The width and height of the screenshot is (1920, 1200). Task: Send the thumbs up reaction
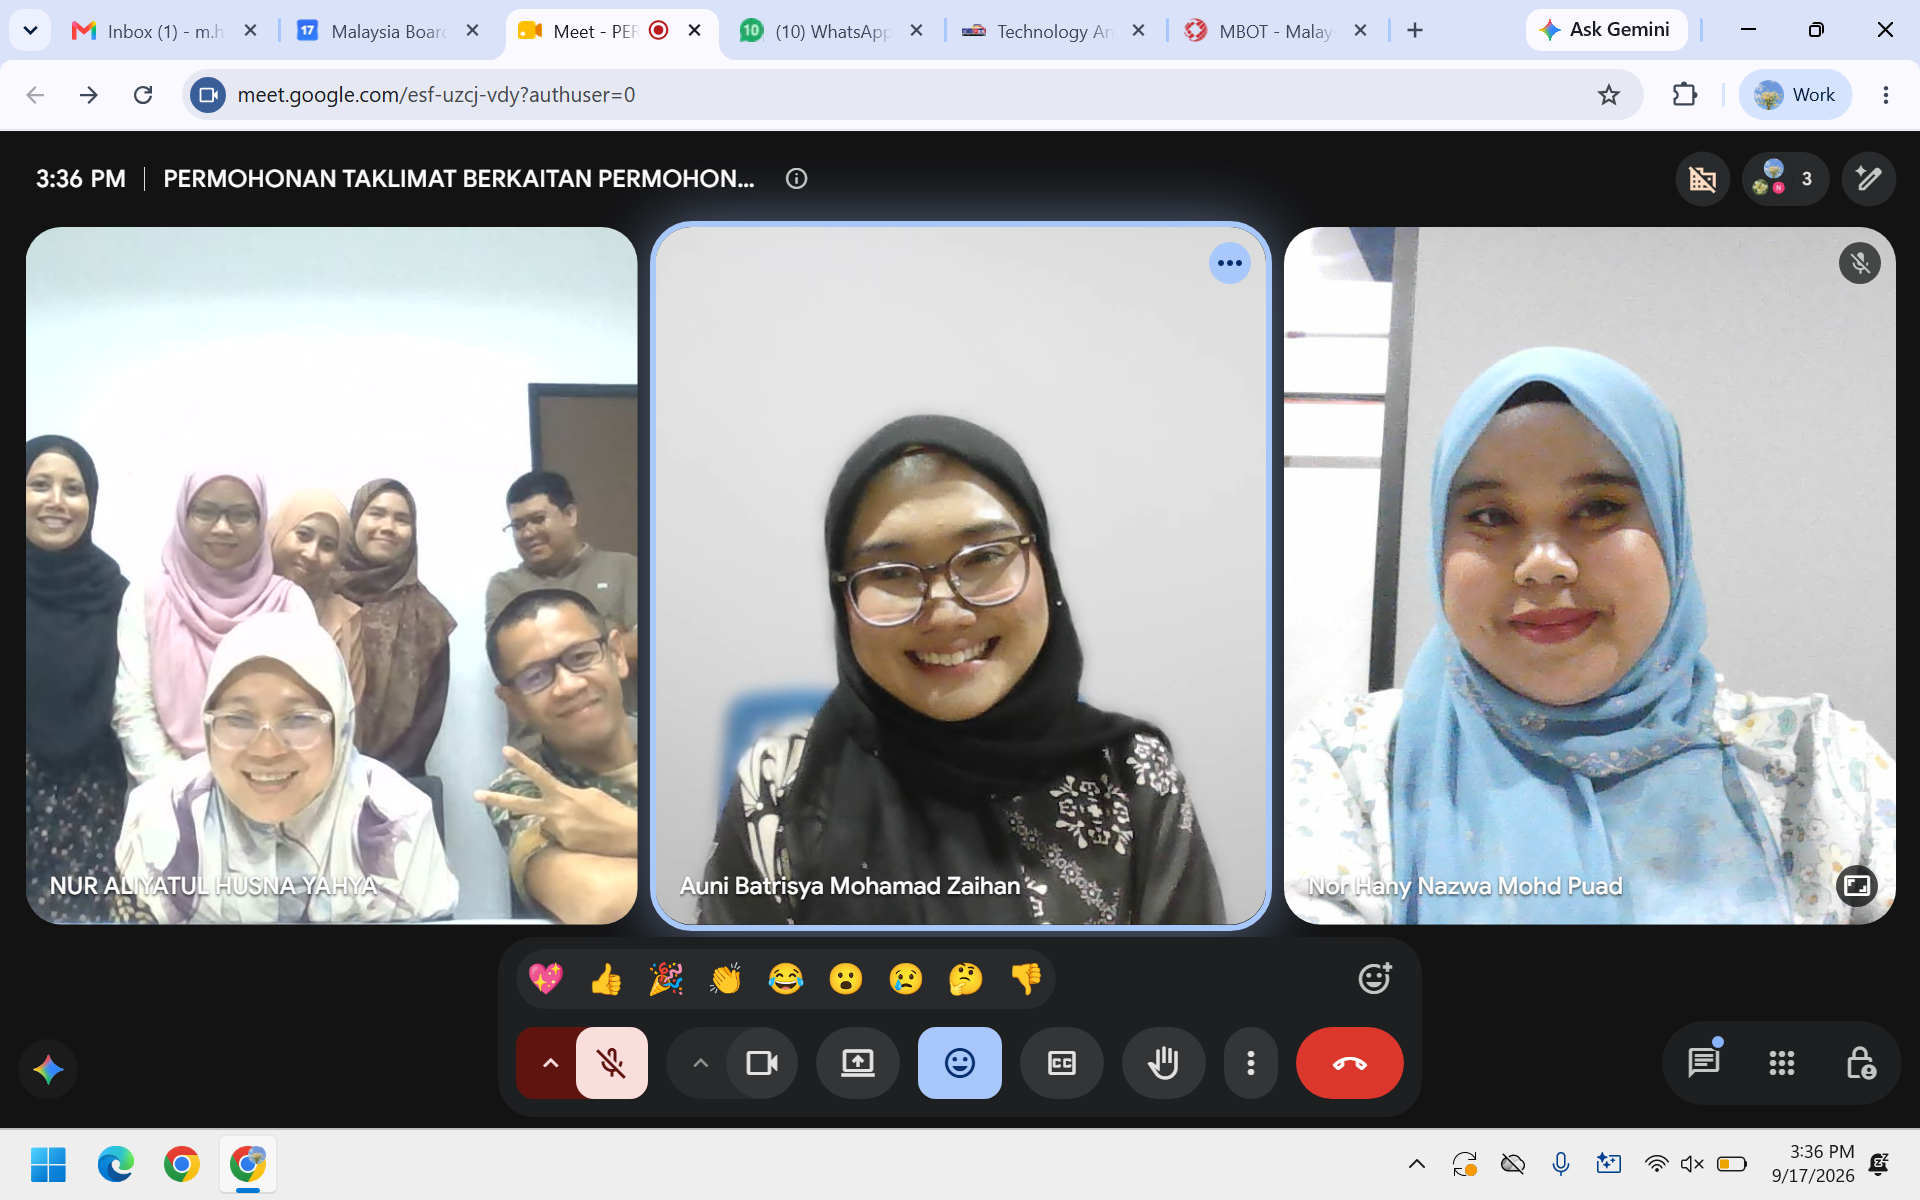pyautogui.click(x=606, y=978)
